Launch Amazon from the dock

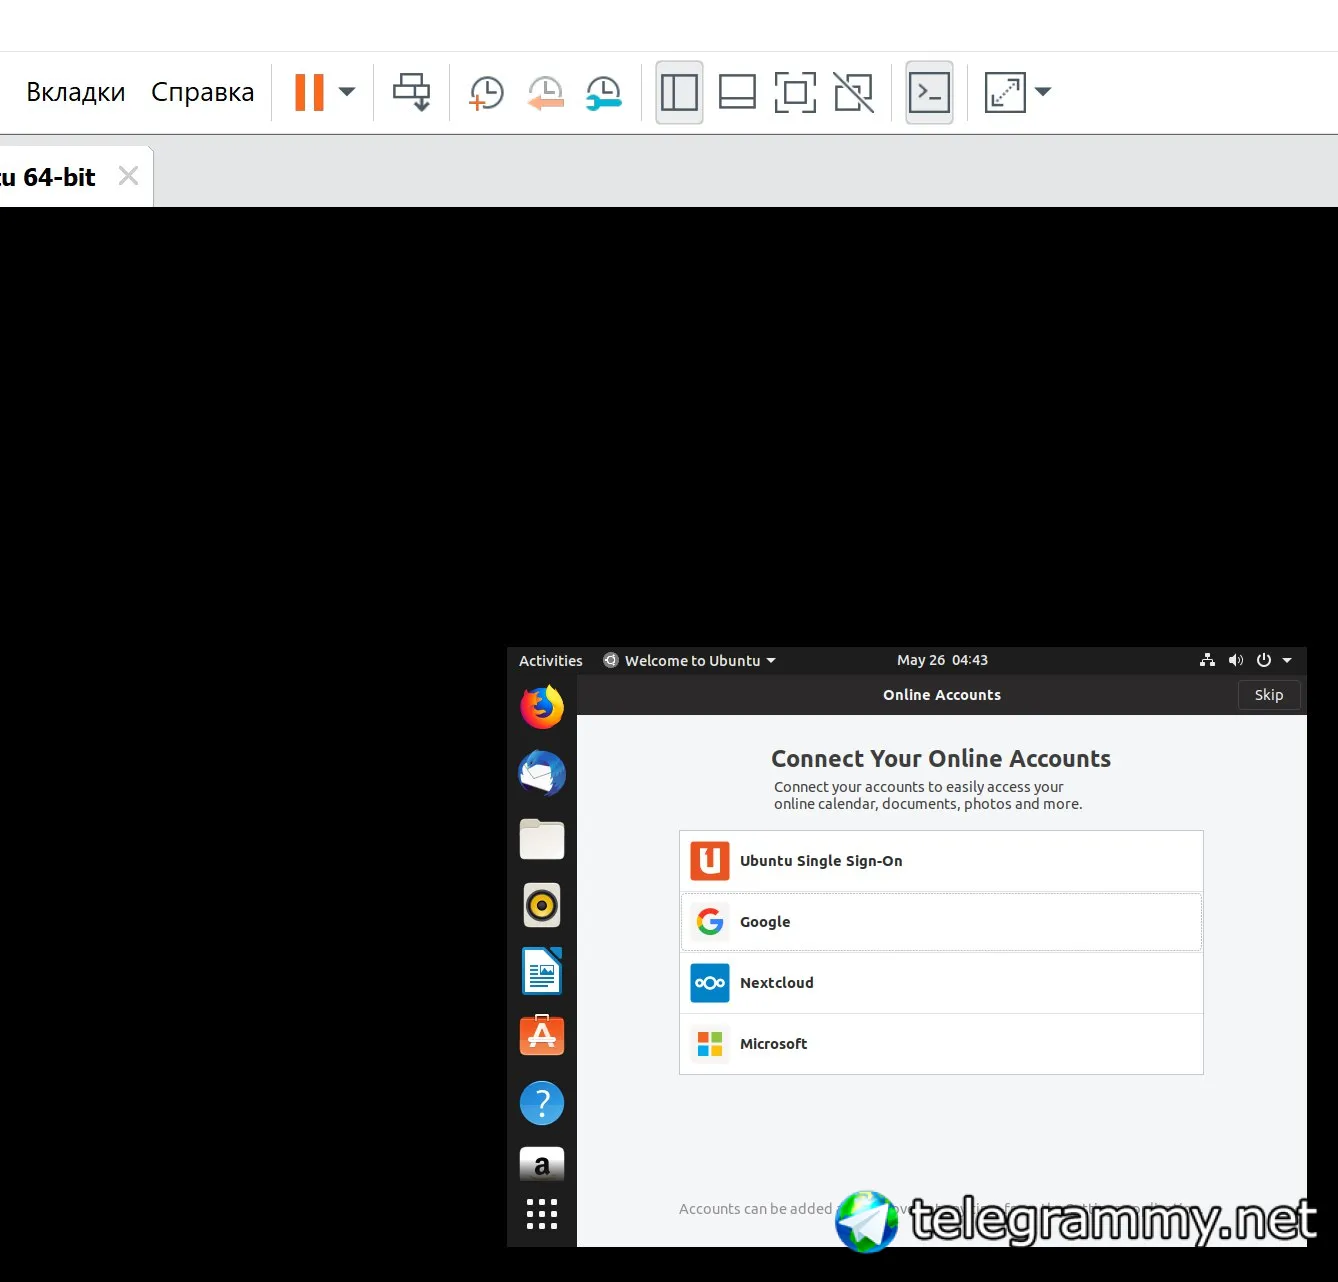(x=542, y=1164)
